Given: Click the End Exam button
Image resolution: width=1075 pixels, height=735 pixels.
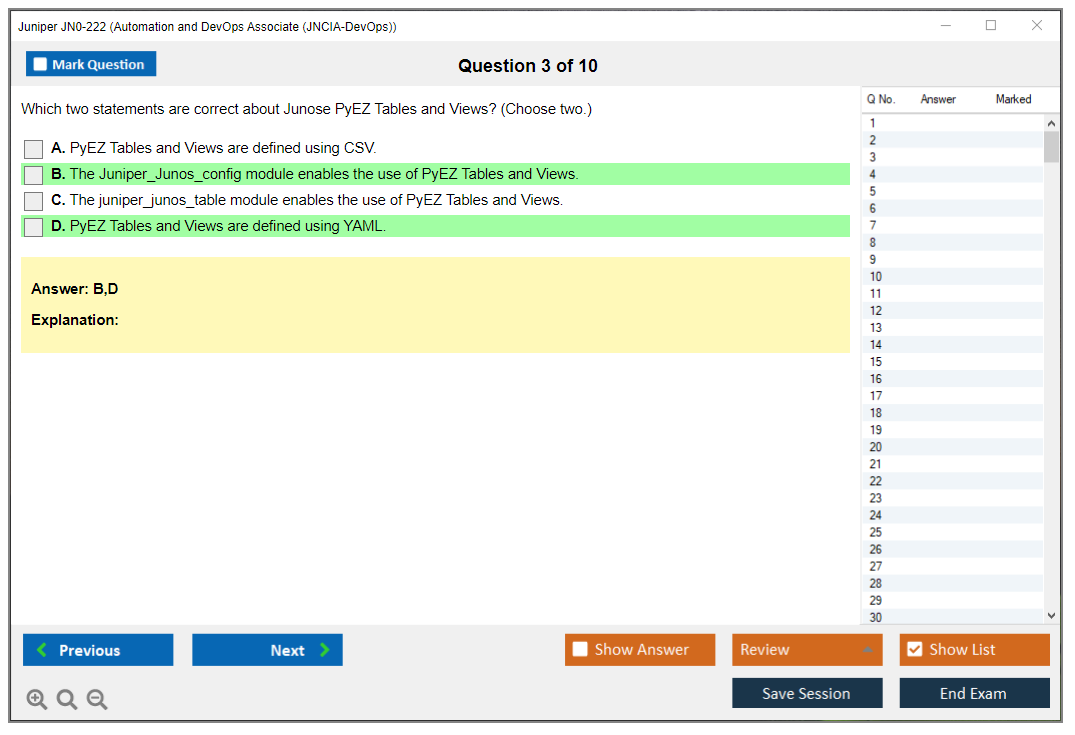Looking at the screenshot, I should (974, 693).
